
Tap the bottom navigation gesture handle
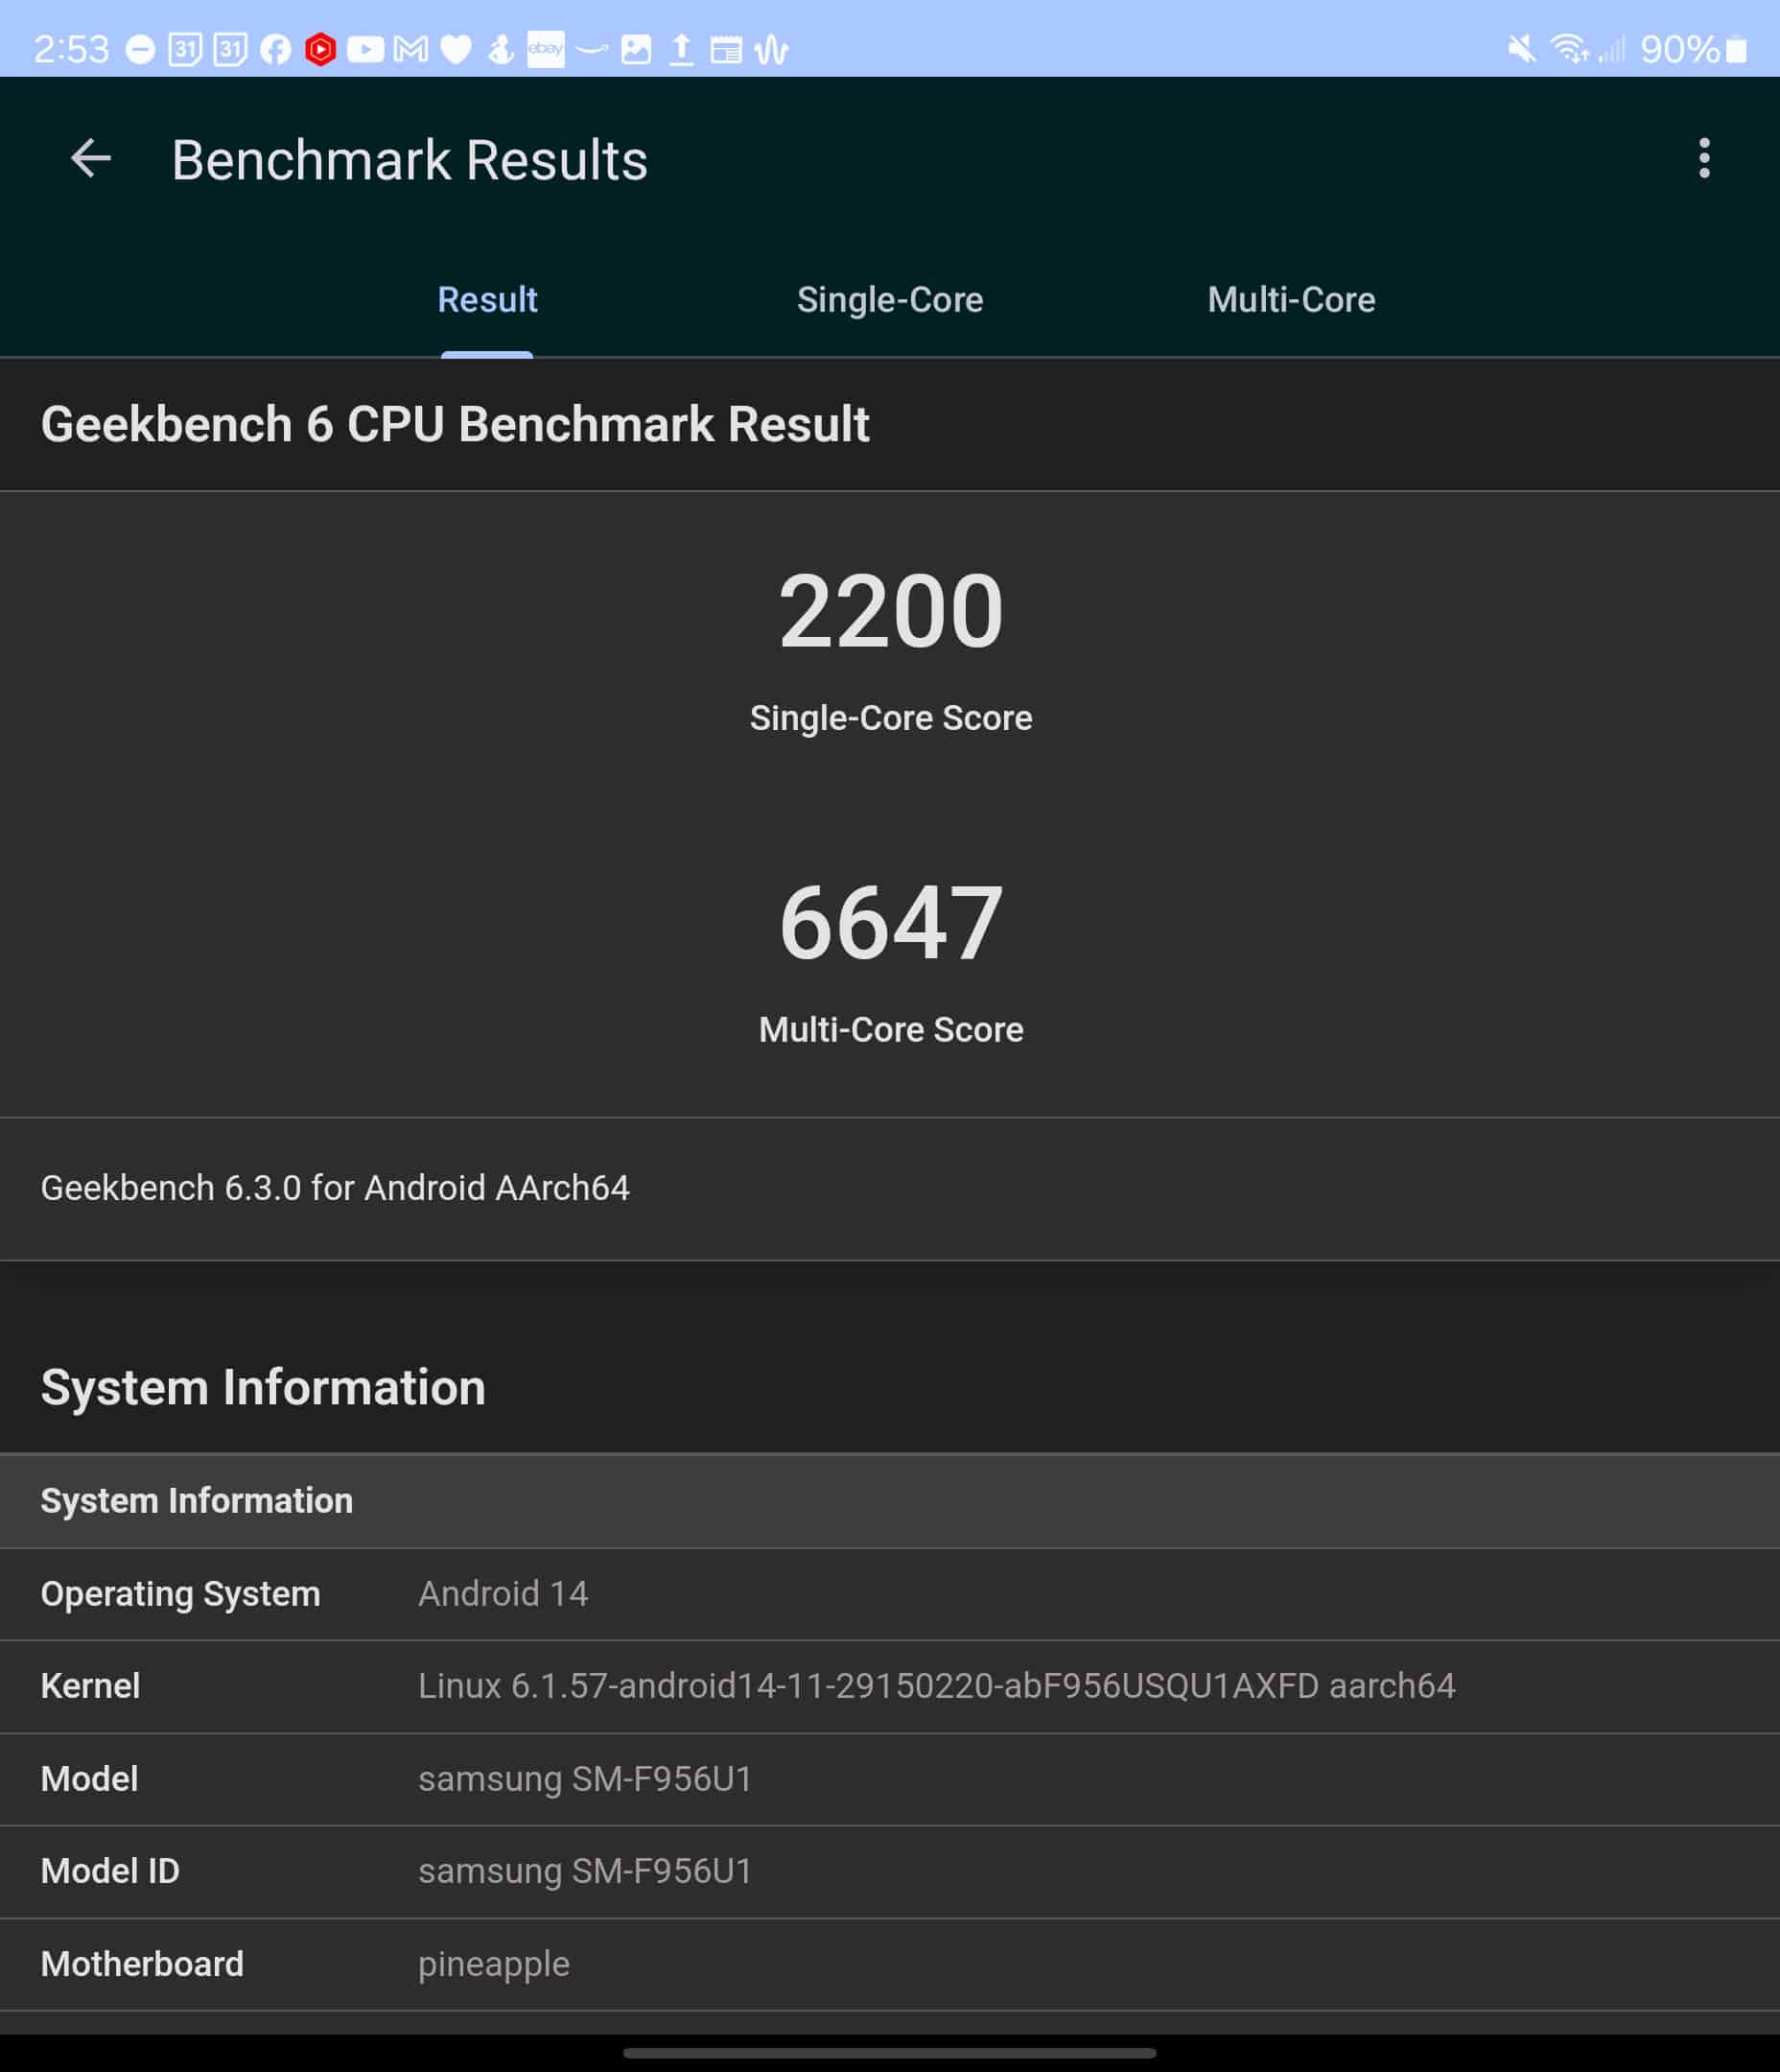[889, 2053]
